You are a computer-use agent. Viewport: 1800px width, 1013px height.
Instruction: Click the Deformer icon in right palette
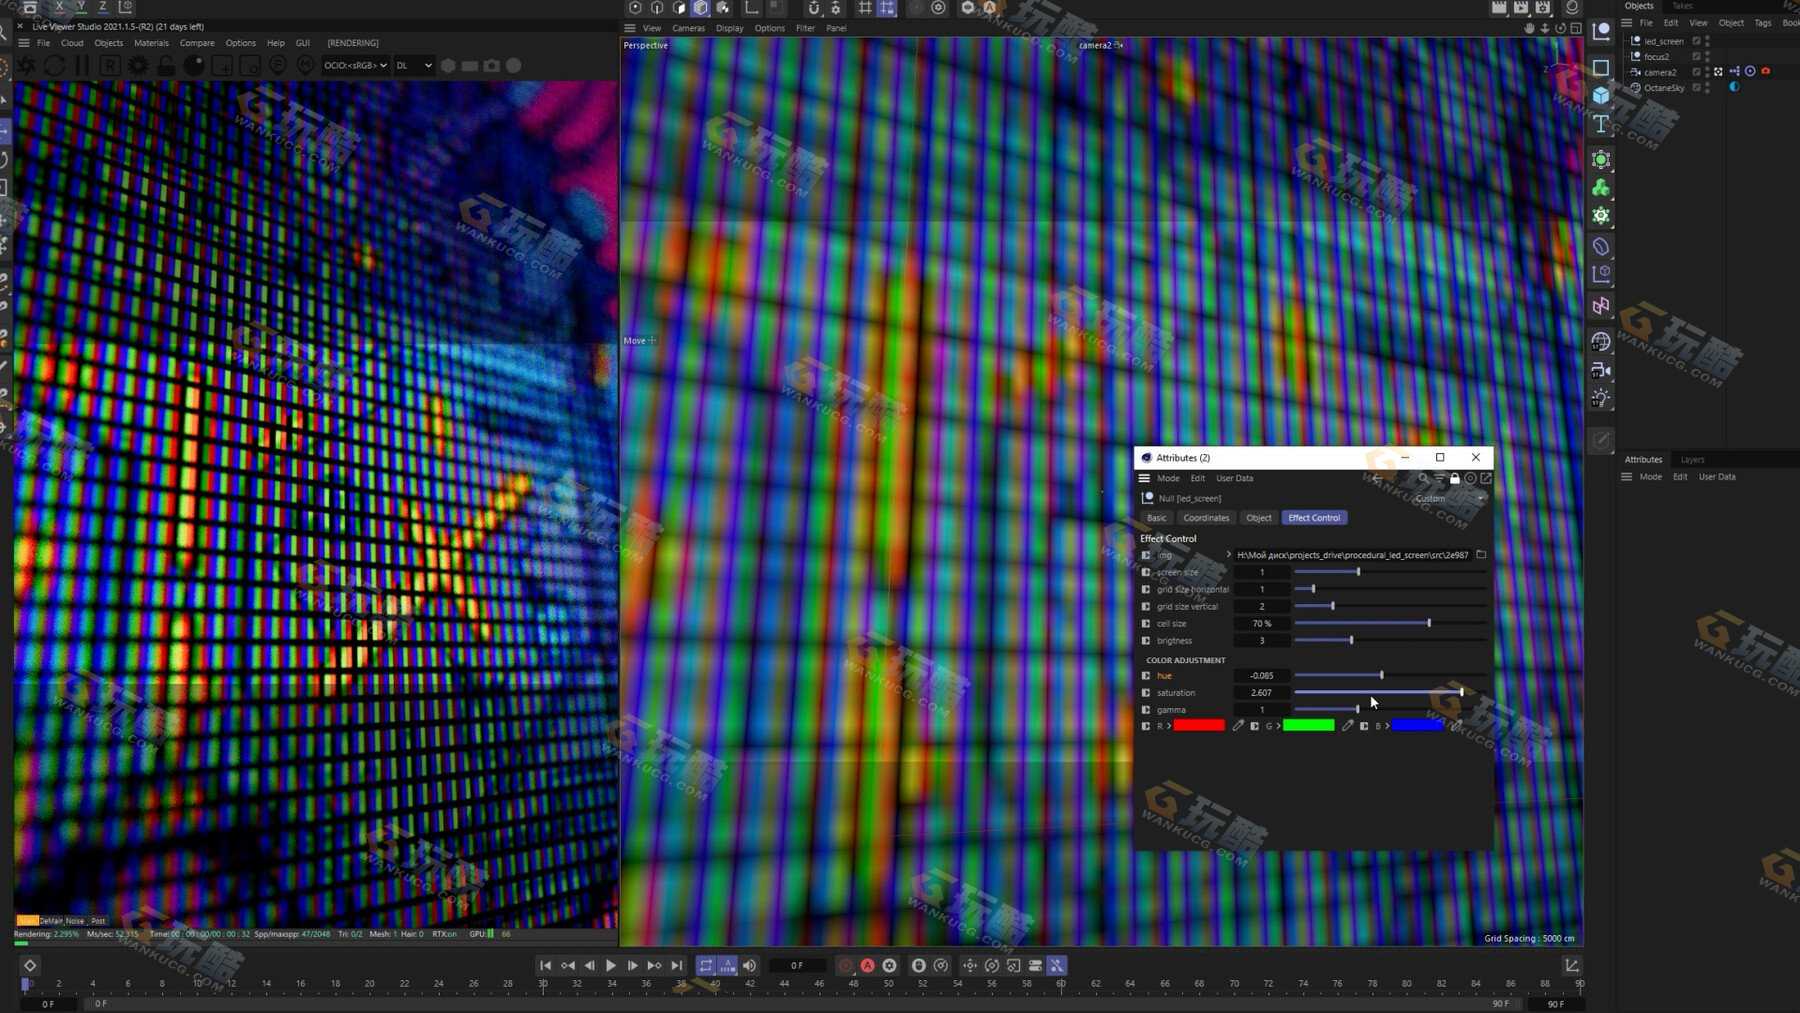pyautogui.click(x=1601, y=246)
